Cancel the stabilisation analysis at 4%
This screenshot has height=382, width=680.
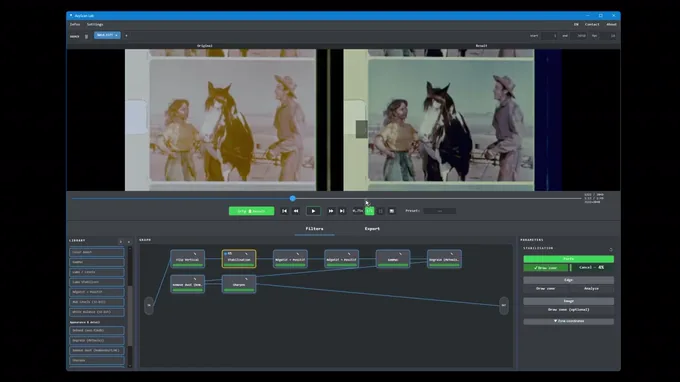(x=592, y=268)
